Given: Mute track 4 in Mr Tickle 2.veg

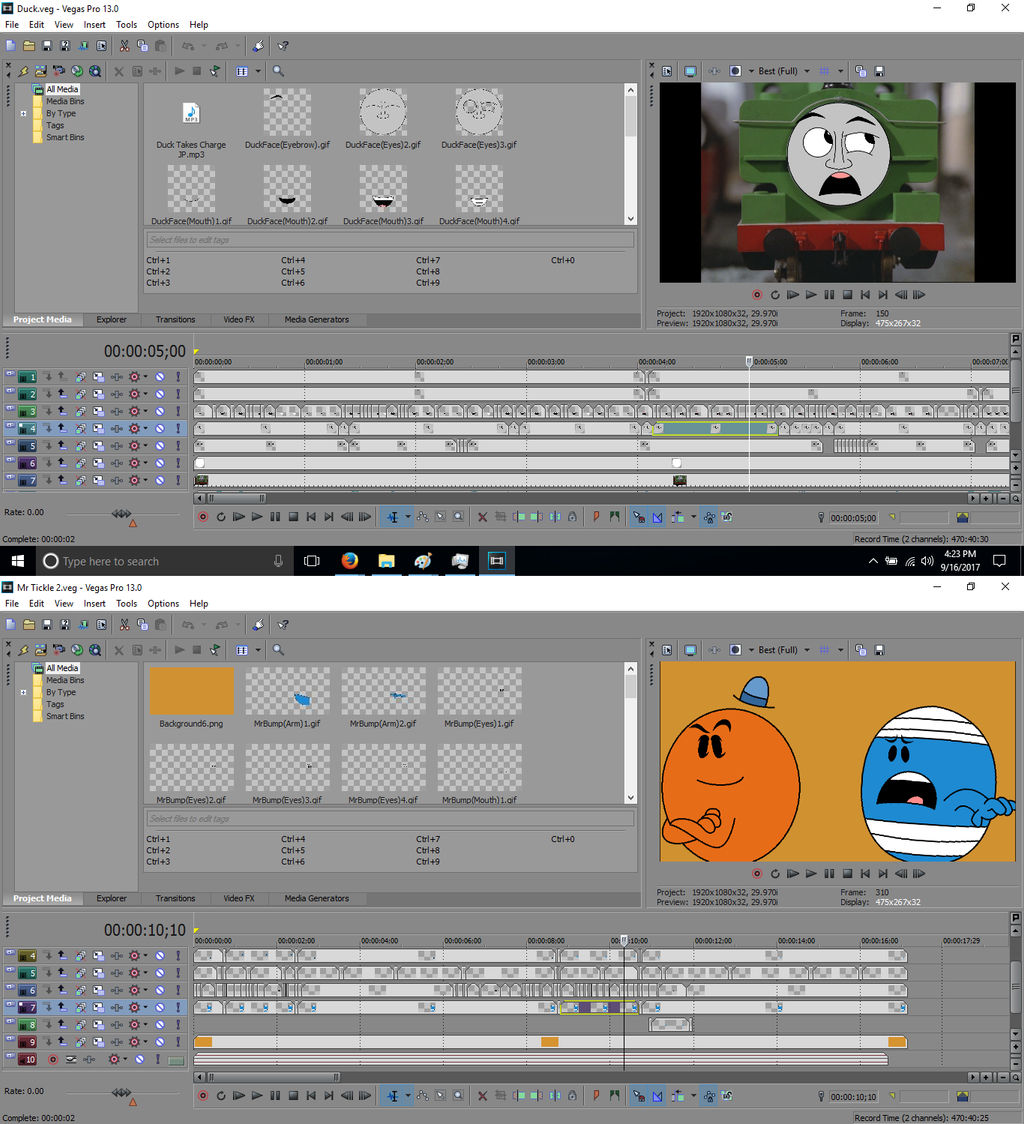Looking at the screenshot, I should pyautogui.click(x=160, y=956).
